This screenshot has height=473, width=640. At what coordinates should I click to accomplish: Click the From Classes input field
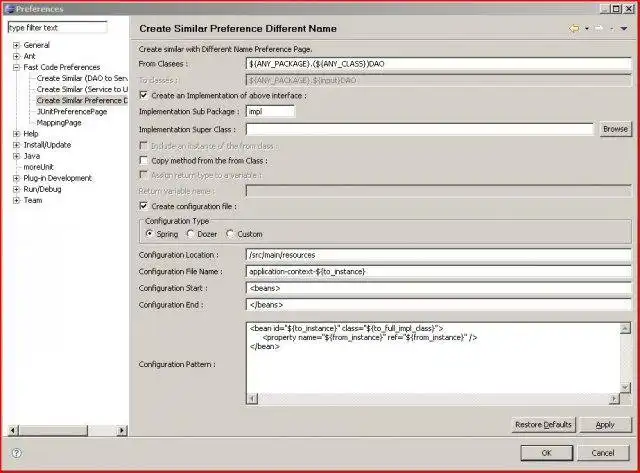click(x=438, y=64)
